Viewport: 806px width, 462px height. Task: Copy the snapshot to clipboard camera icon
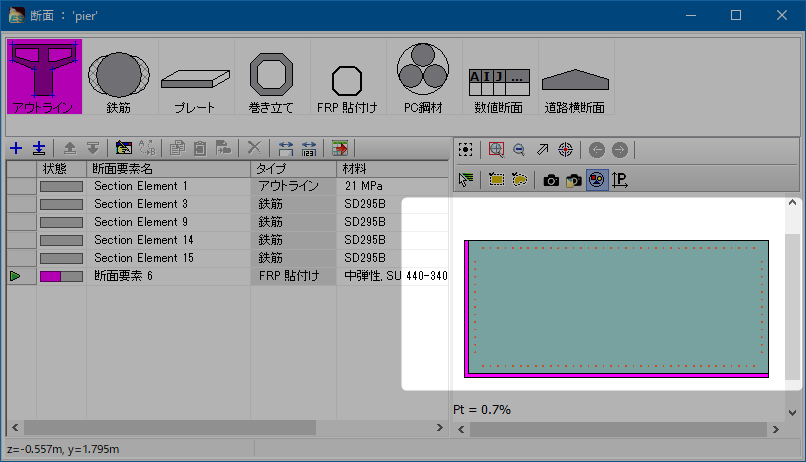point(573,180)
